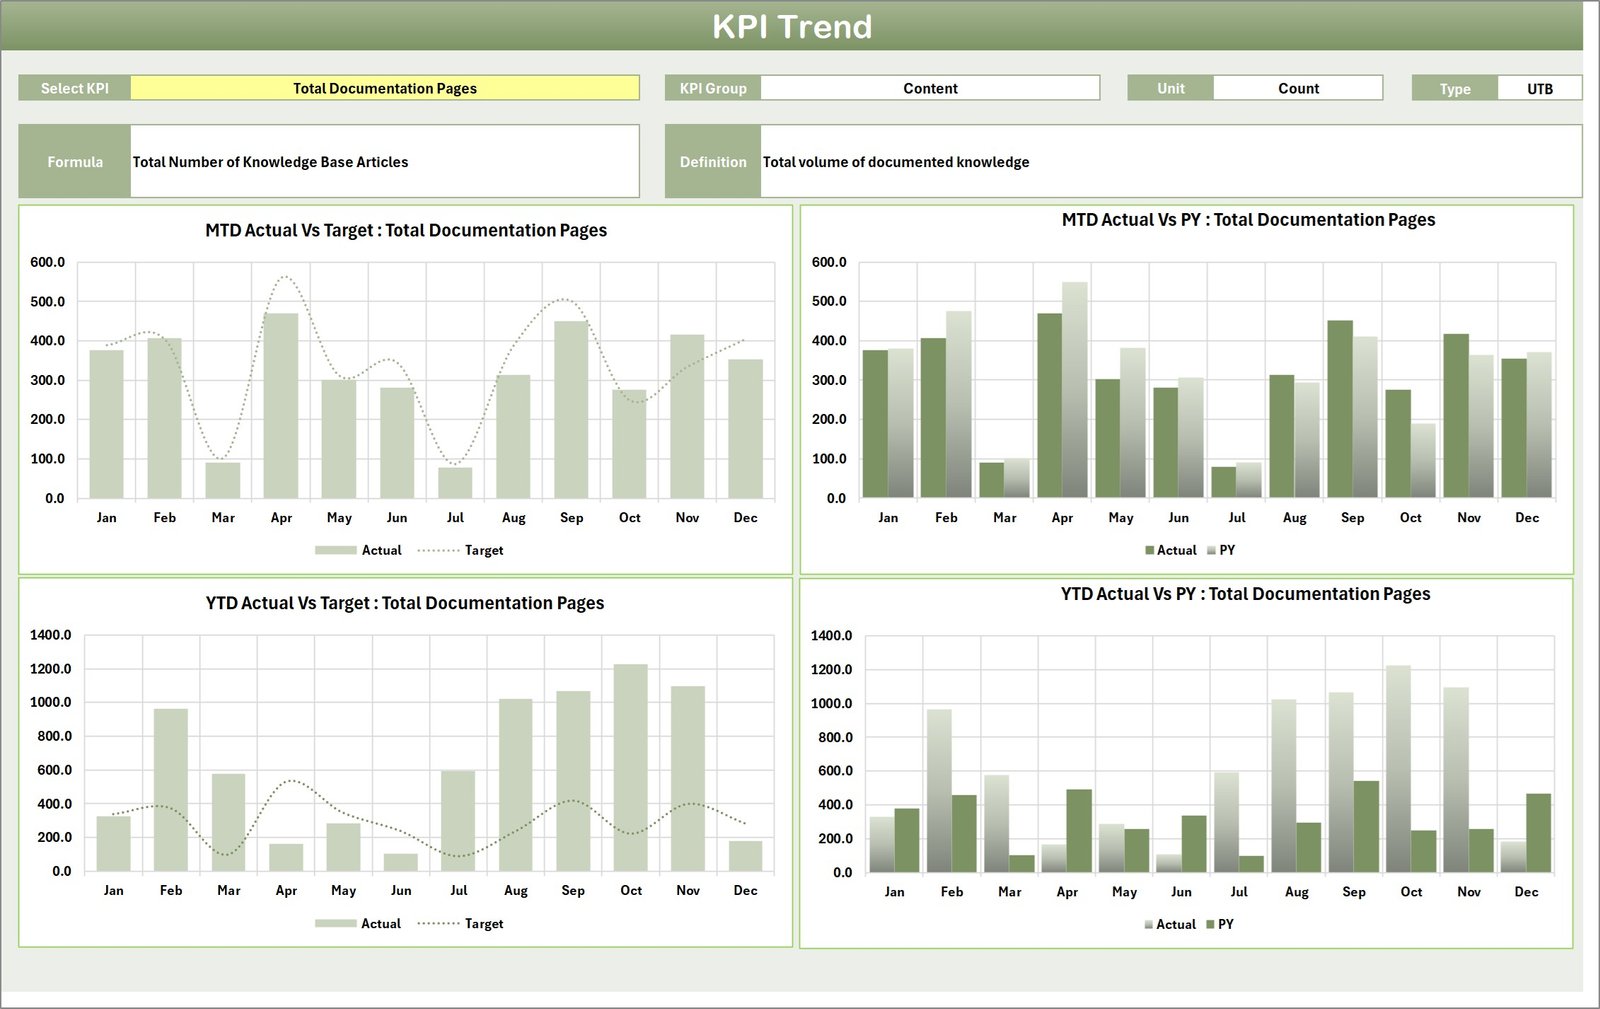Click the PY legend in MTD PY chart
This screenshot has height=1009, width=1600.
click(1227, 550)
